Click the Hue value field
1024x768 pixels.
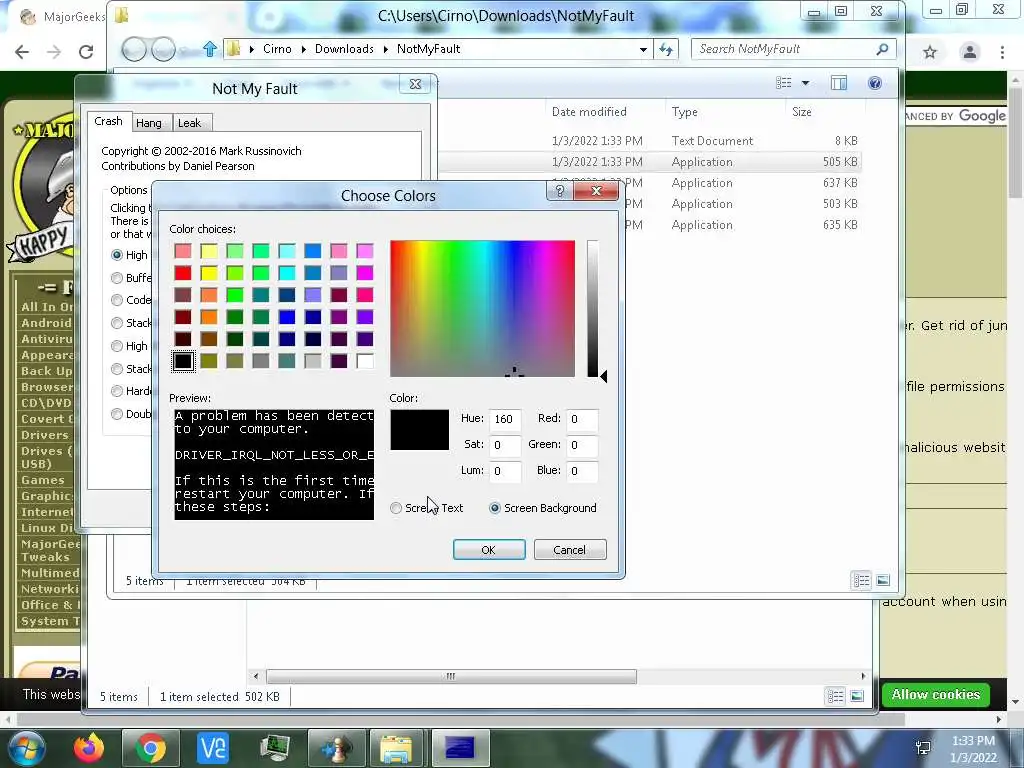pyautogui.click(x=505, y=419)
